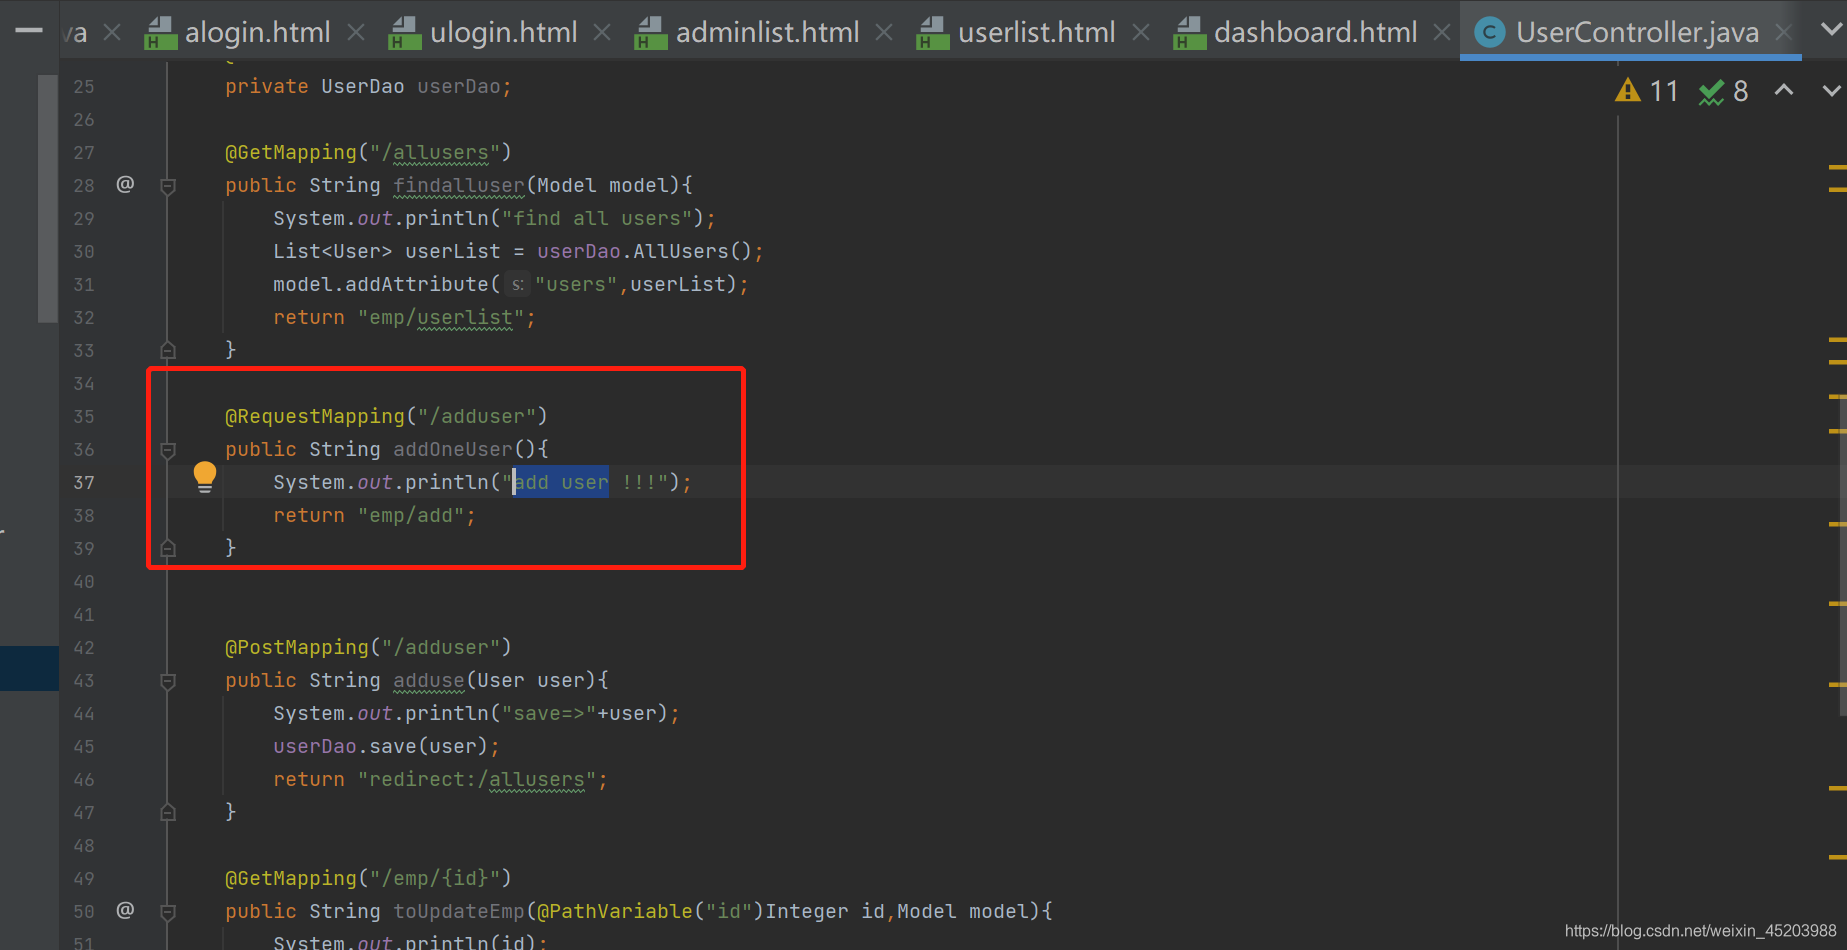This screenshot has width=1847, height=950.
Task: Click the hide tool window minus icon
Action: (x=29, y=31)
